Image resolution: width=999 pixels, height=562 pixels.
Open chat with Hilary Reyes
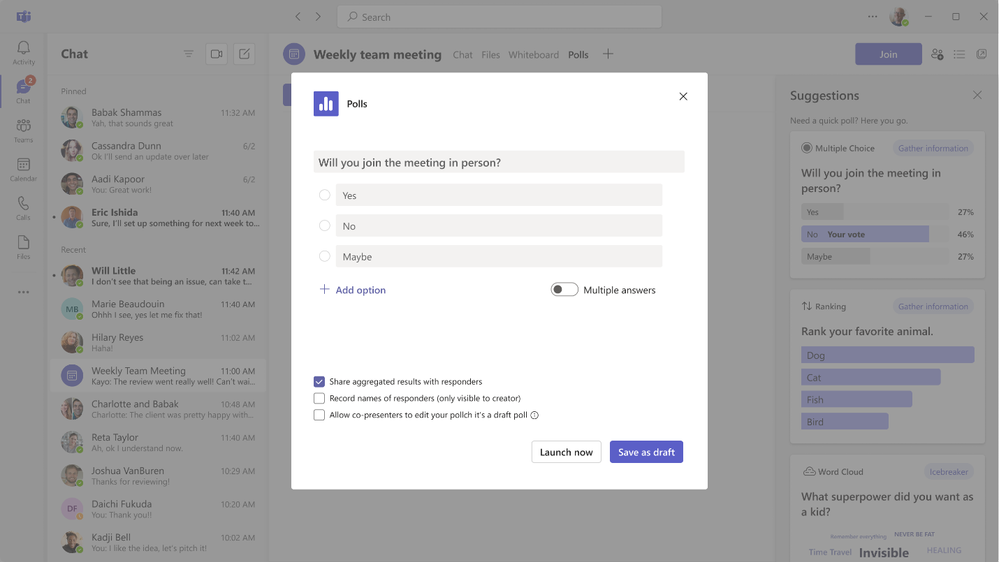click(158, 342)
